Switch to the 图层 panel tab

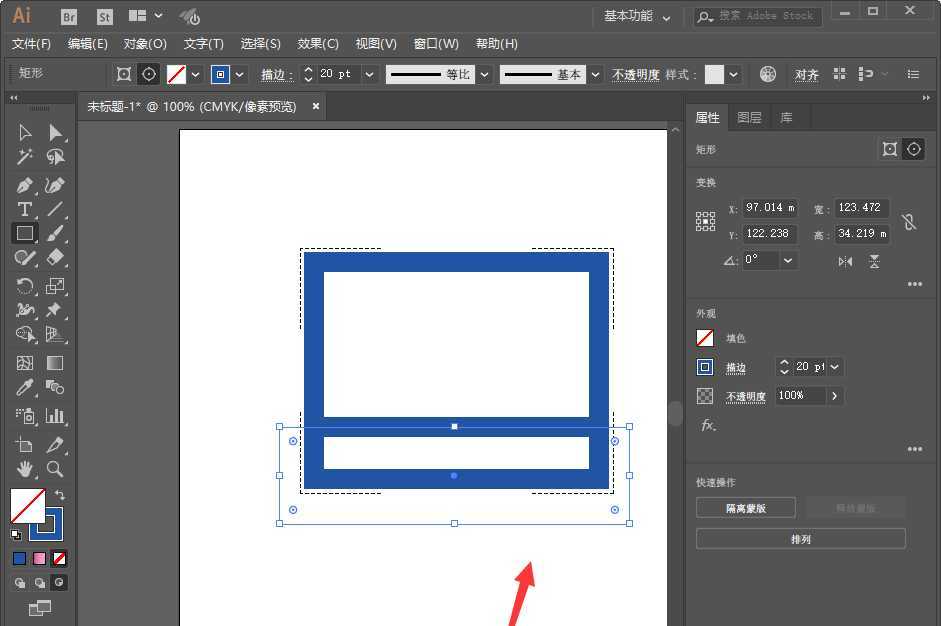[749, 117]
